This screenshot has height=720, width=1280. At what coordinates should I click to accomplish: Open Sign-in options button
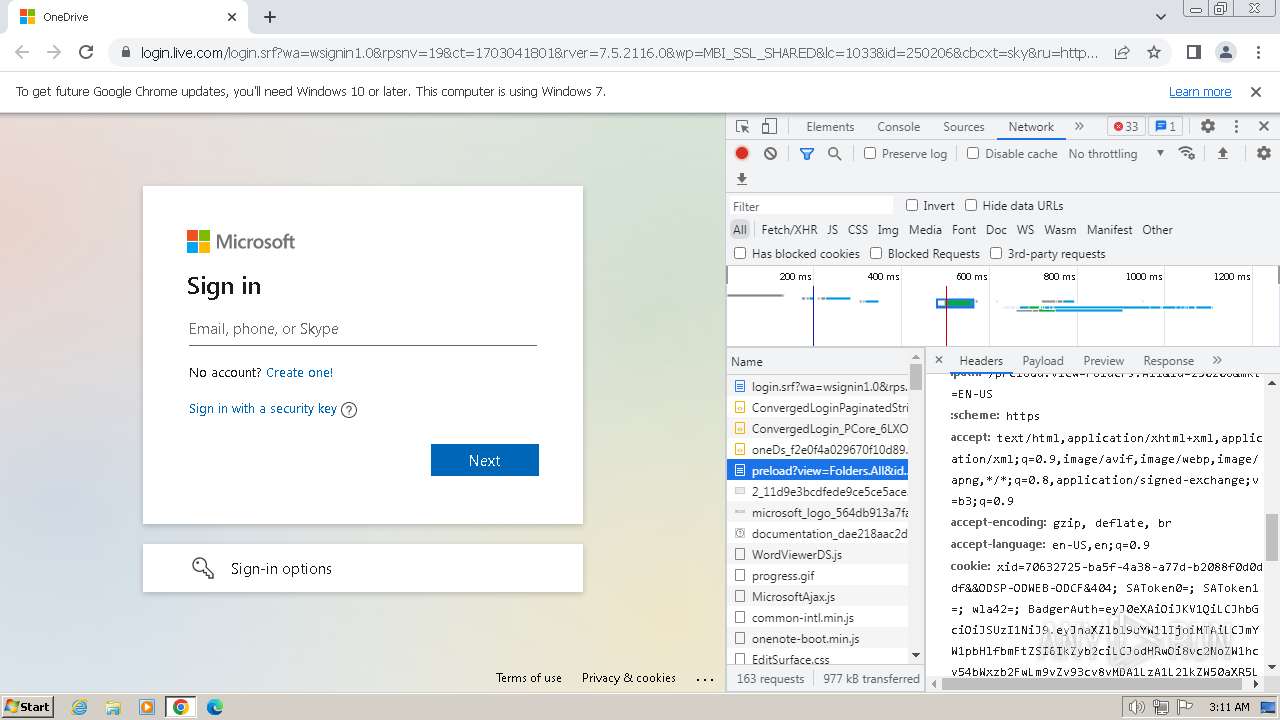tap(363, 568)
